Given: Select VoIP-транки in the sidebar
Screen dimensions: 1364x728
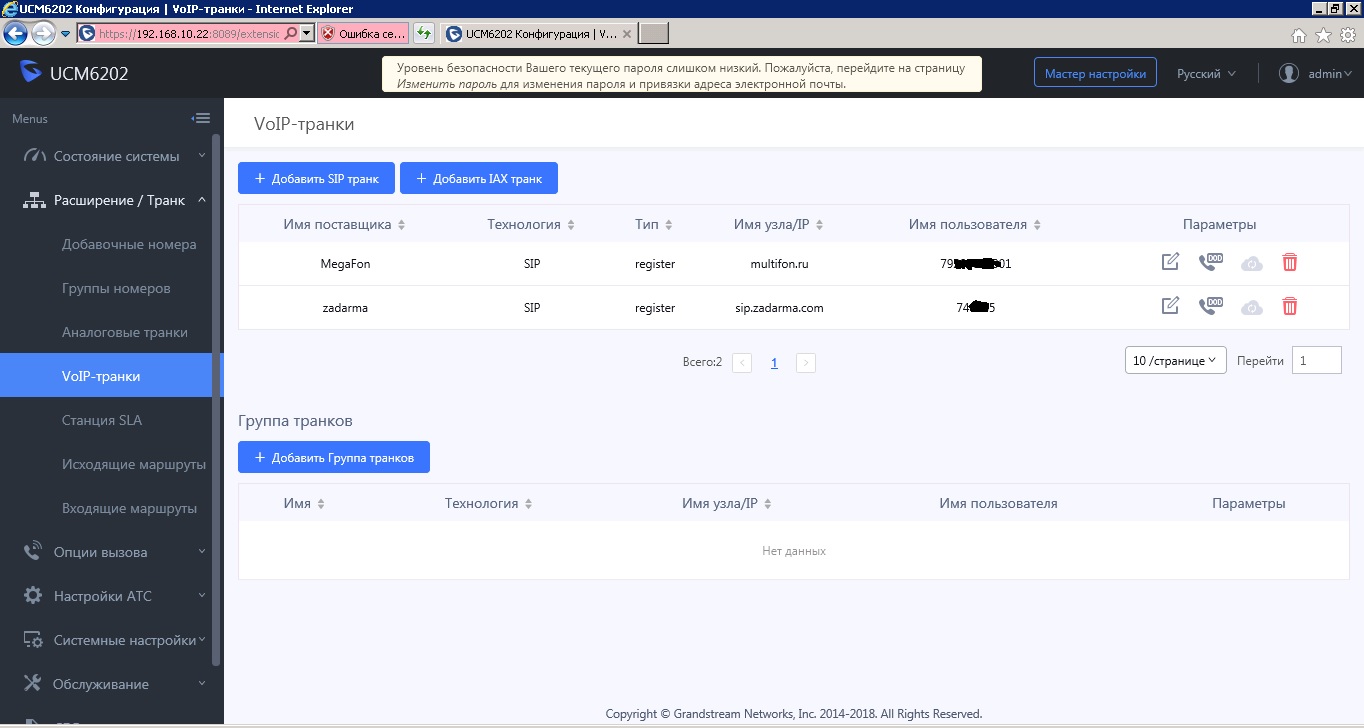Looking at the screenshot, I should point(106,376).
